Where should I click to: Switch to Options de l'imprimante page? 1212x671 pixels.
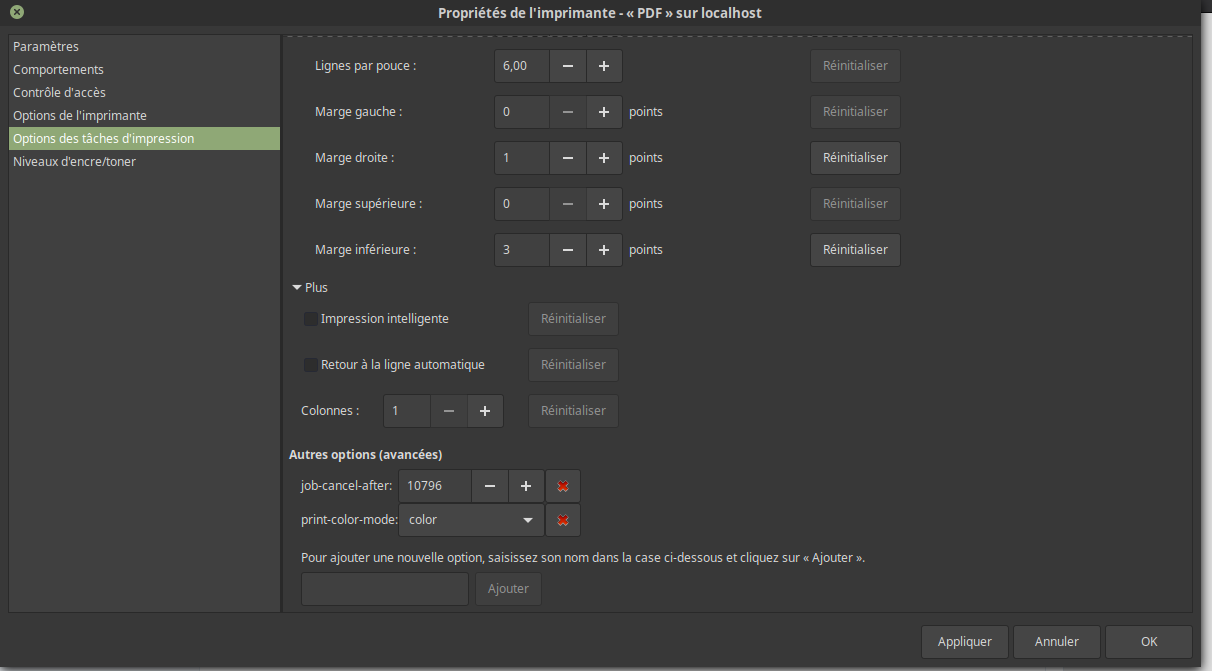[80, 116]
